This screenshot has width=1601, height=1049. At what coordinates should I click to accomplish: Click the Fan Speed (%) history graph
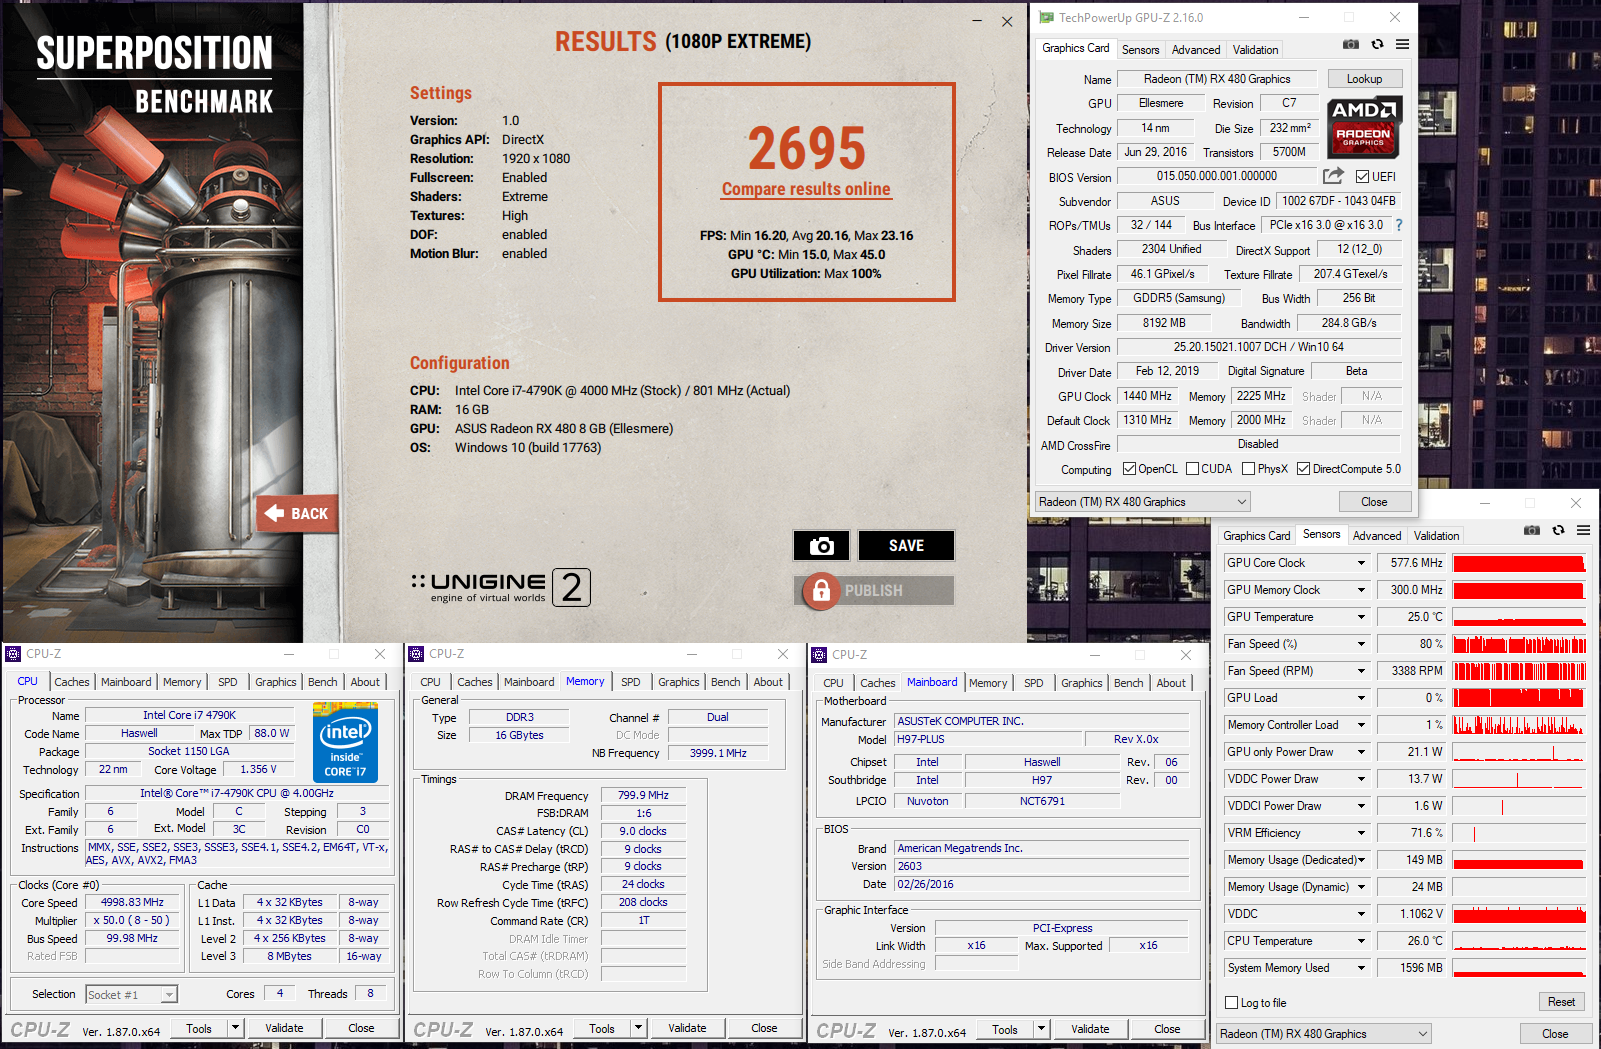pos(1520,644)
